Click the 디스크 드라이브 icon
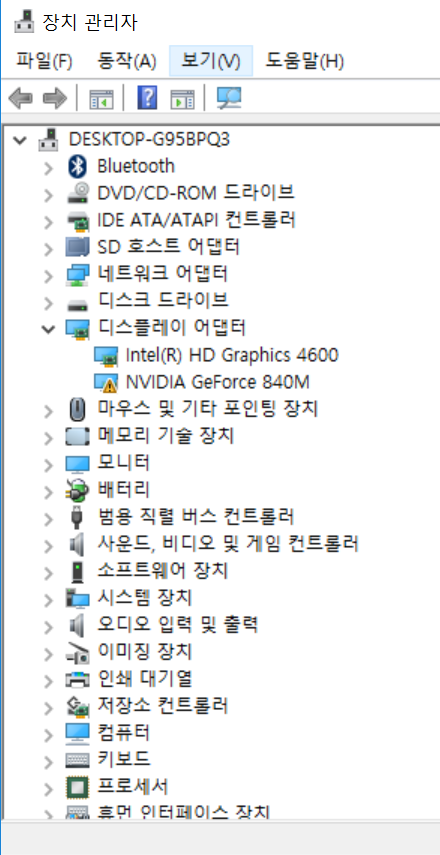Image resolution: width=440 pixels, height=855 pixels. point(77,303)
